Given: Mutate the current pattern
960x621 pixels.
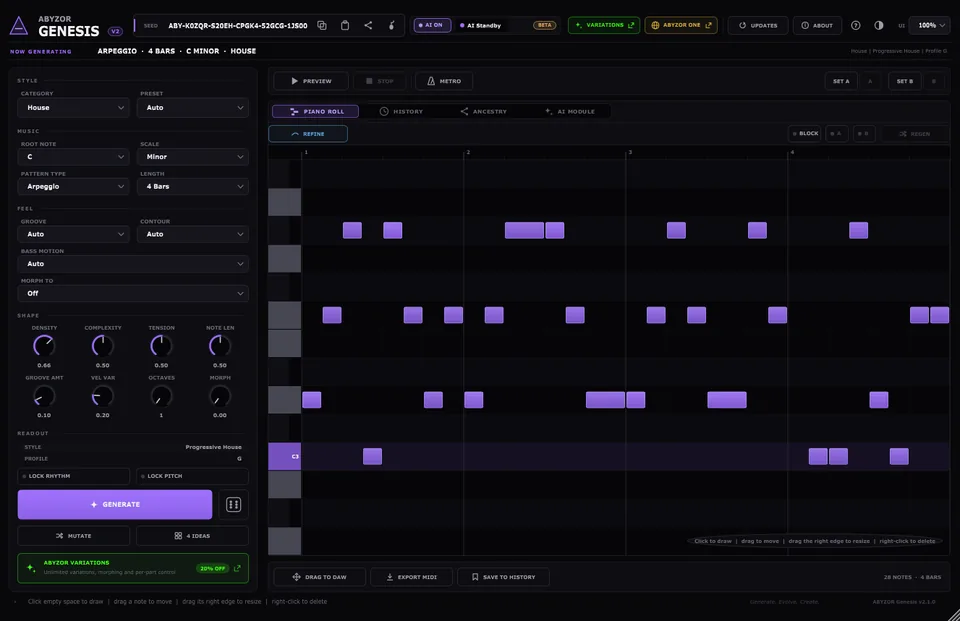Looking at the screenshot, I should coord(73,536).
